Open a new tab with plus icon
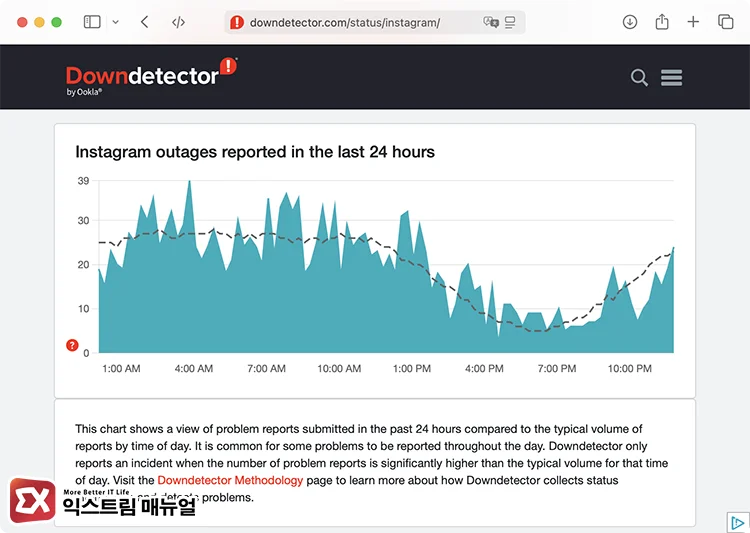The height and width of the screenshot is (533, 750). pos(693,22)
